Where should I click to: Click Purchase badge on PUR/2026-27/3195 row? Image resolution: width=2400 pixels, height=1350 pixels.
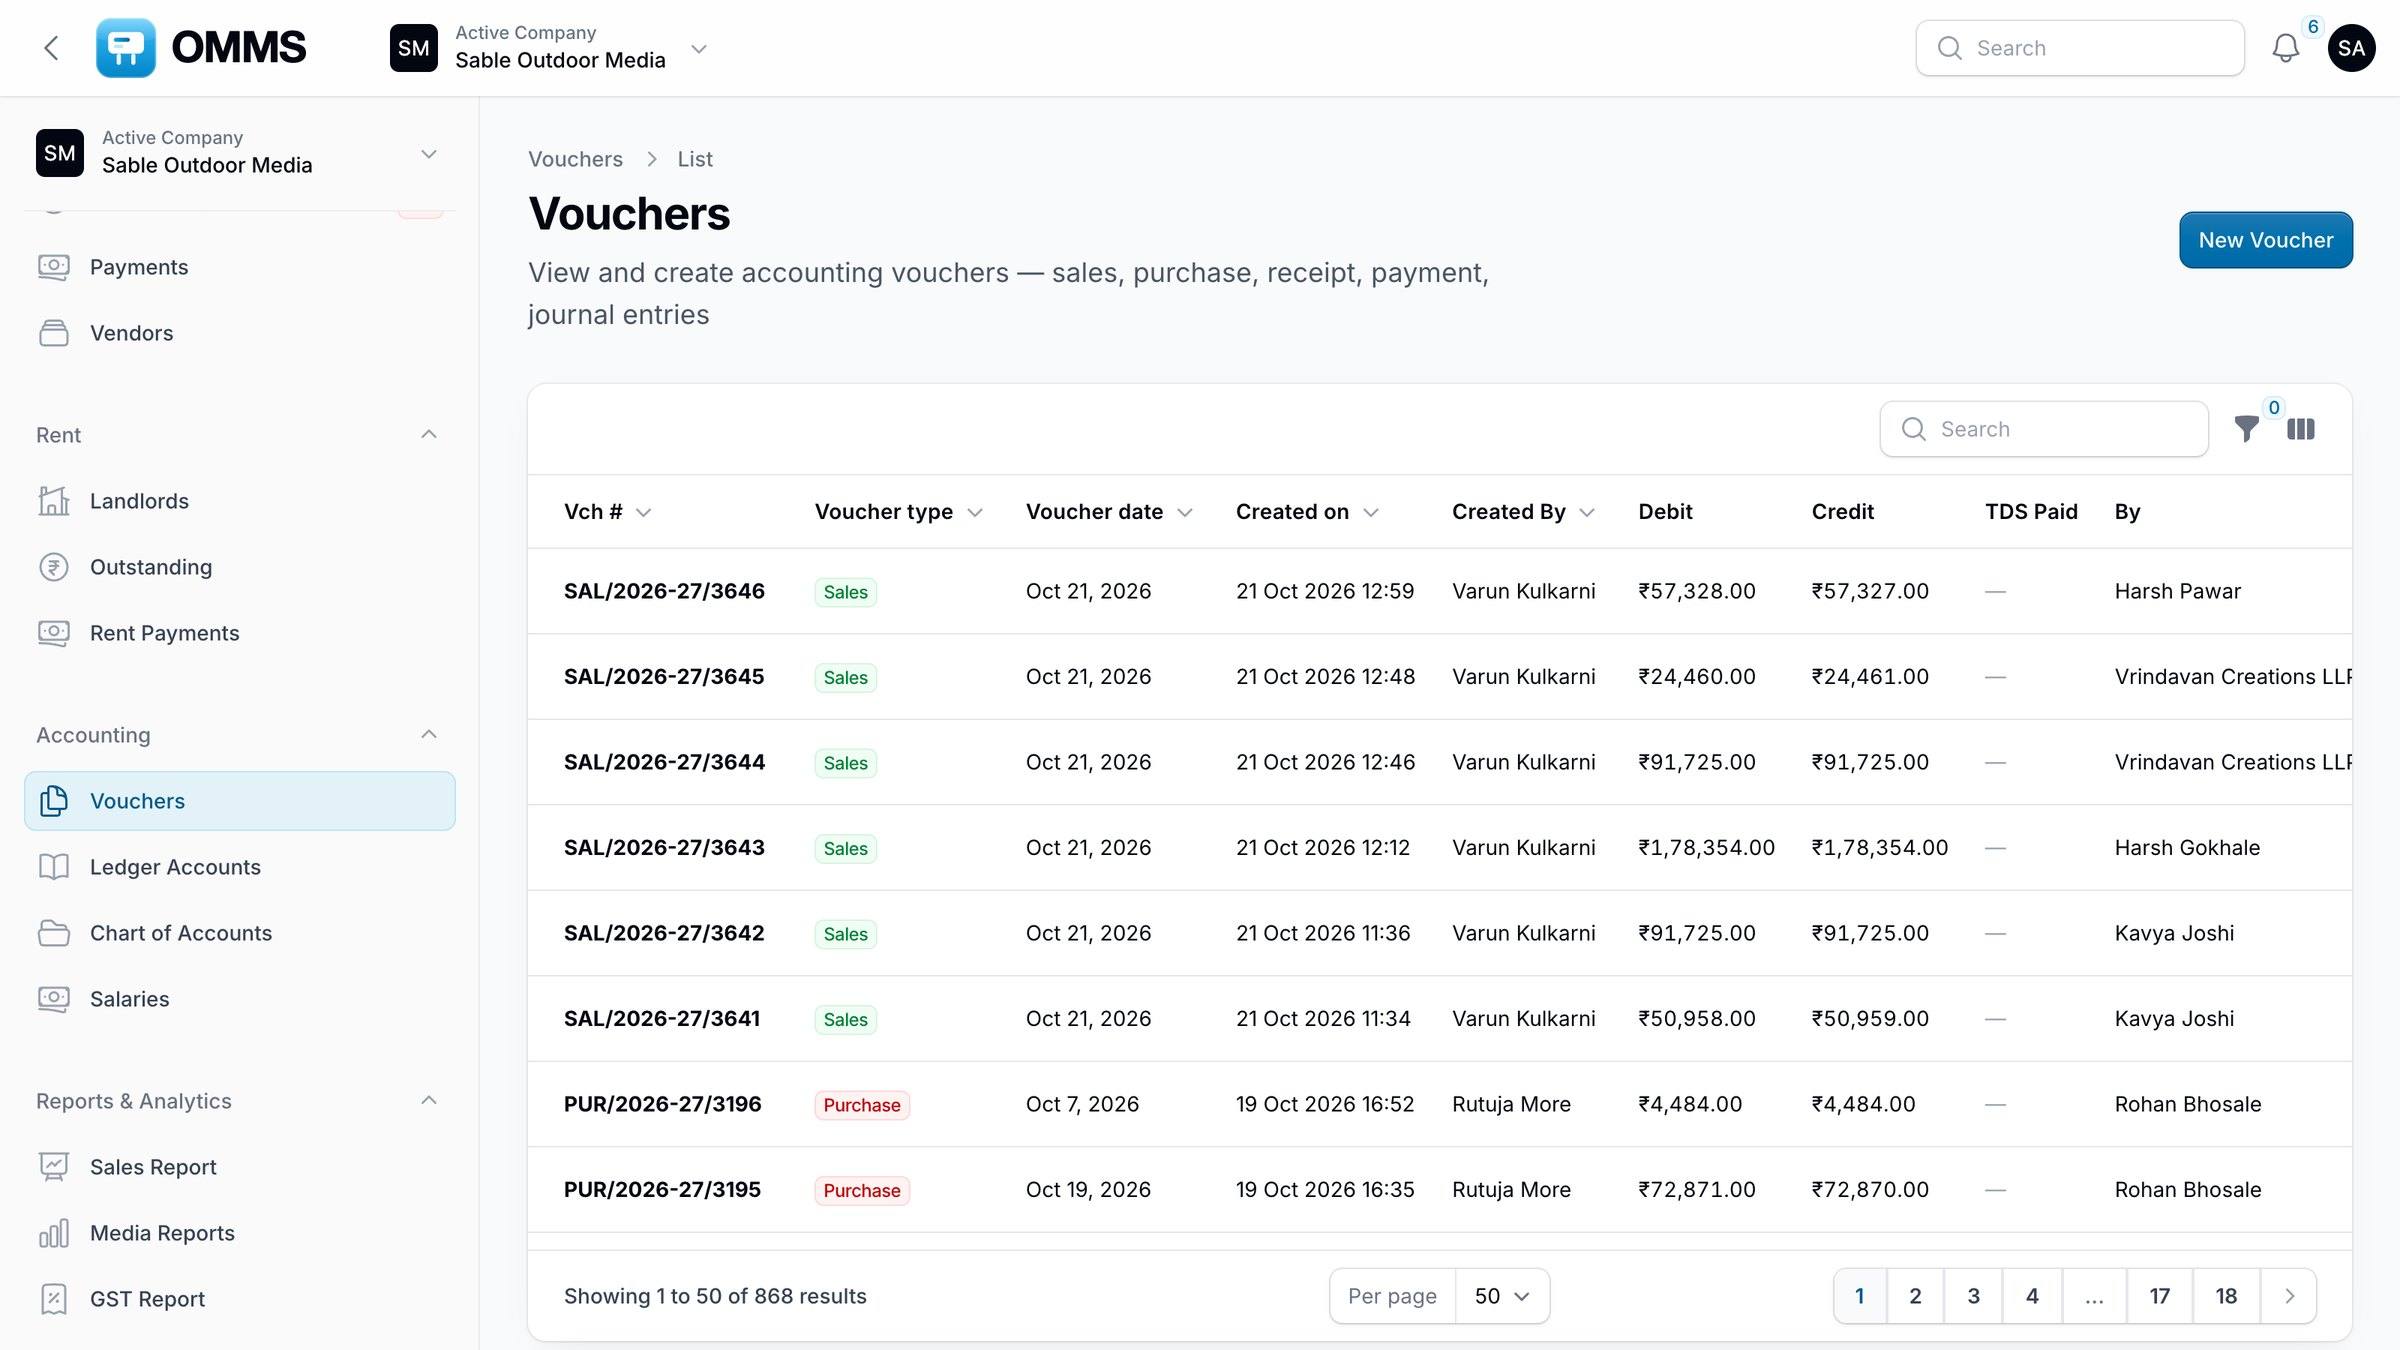(x=862, y=1190)
